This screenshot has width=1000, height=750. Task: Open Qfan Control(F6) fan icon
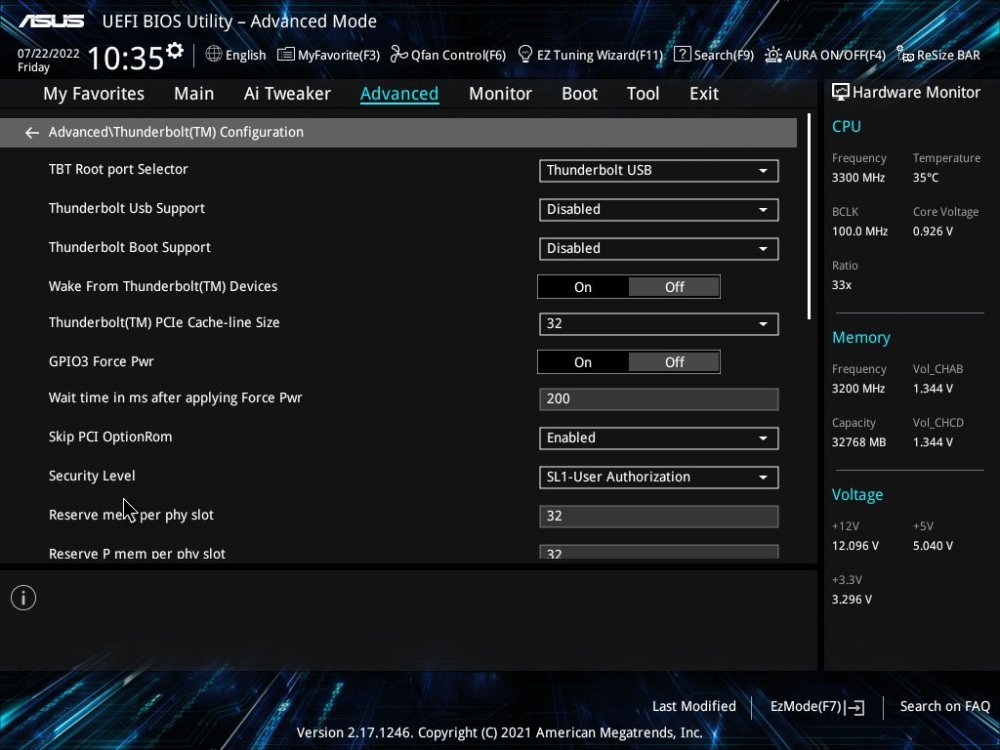tap(399, 55)
